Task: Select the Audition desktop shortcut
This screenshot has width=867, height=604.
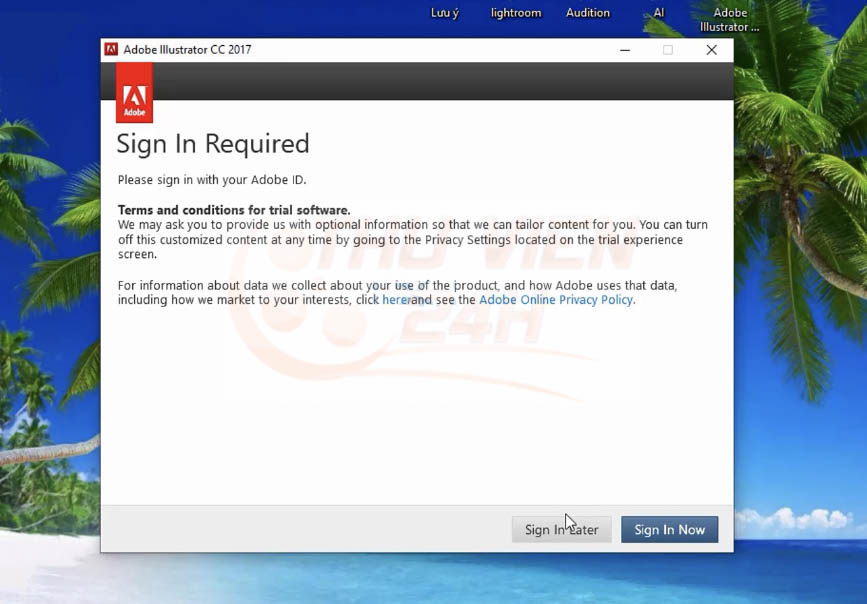Action: 588,13
